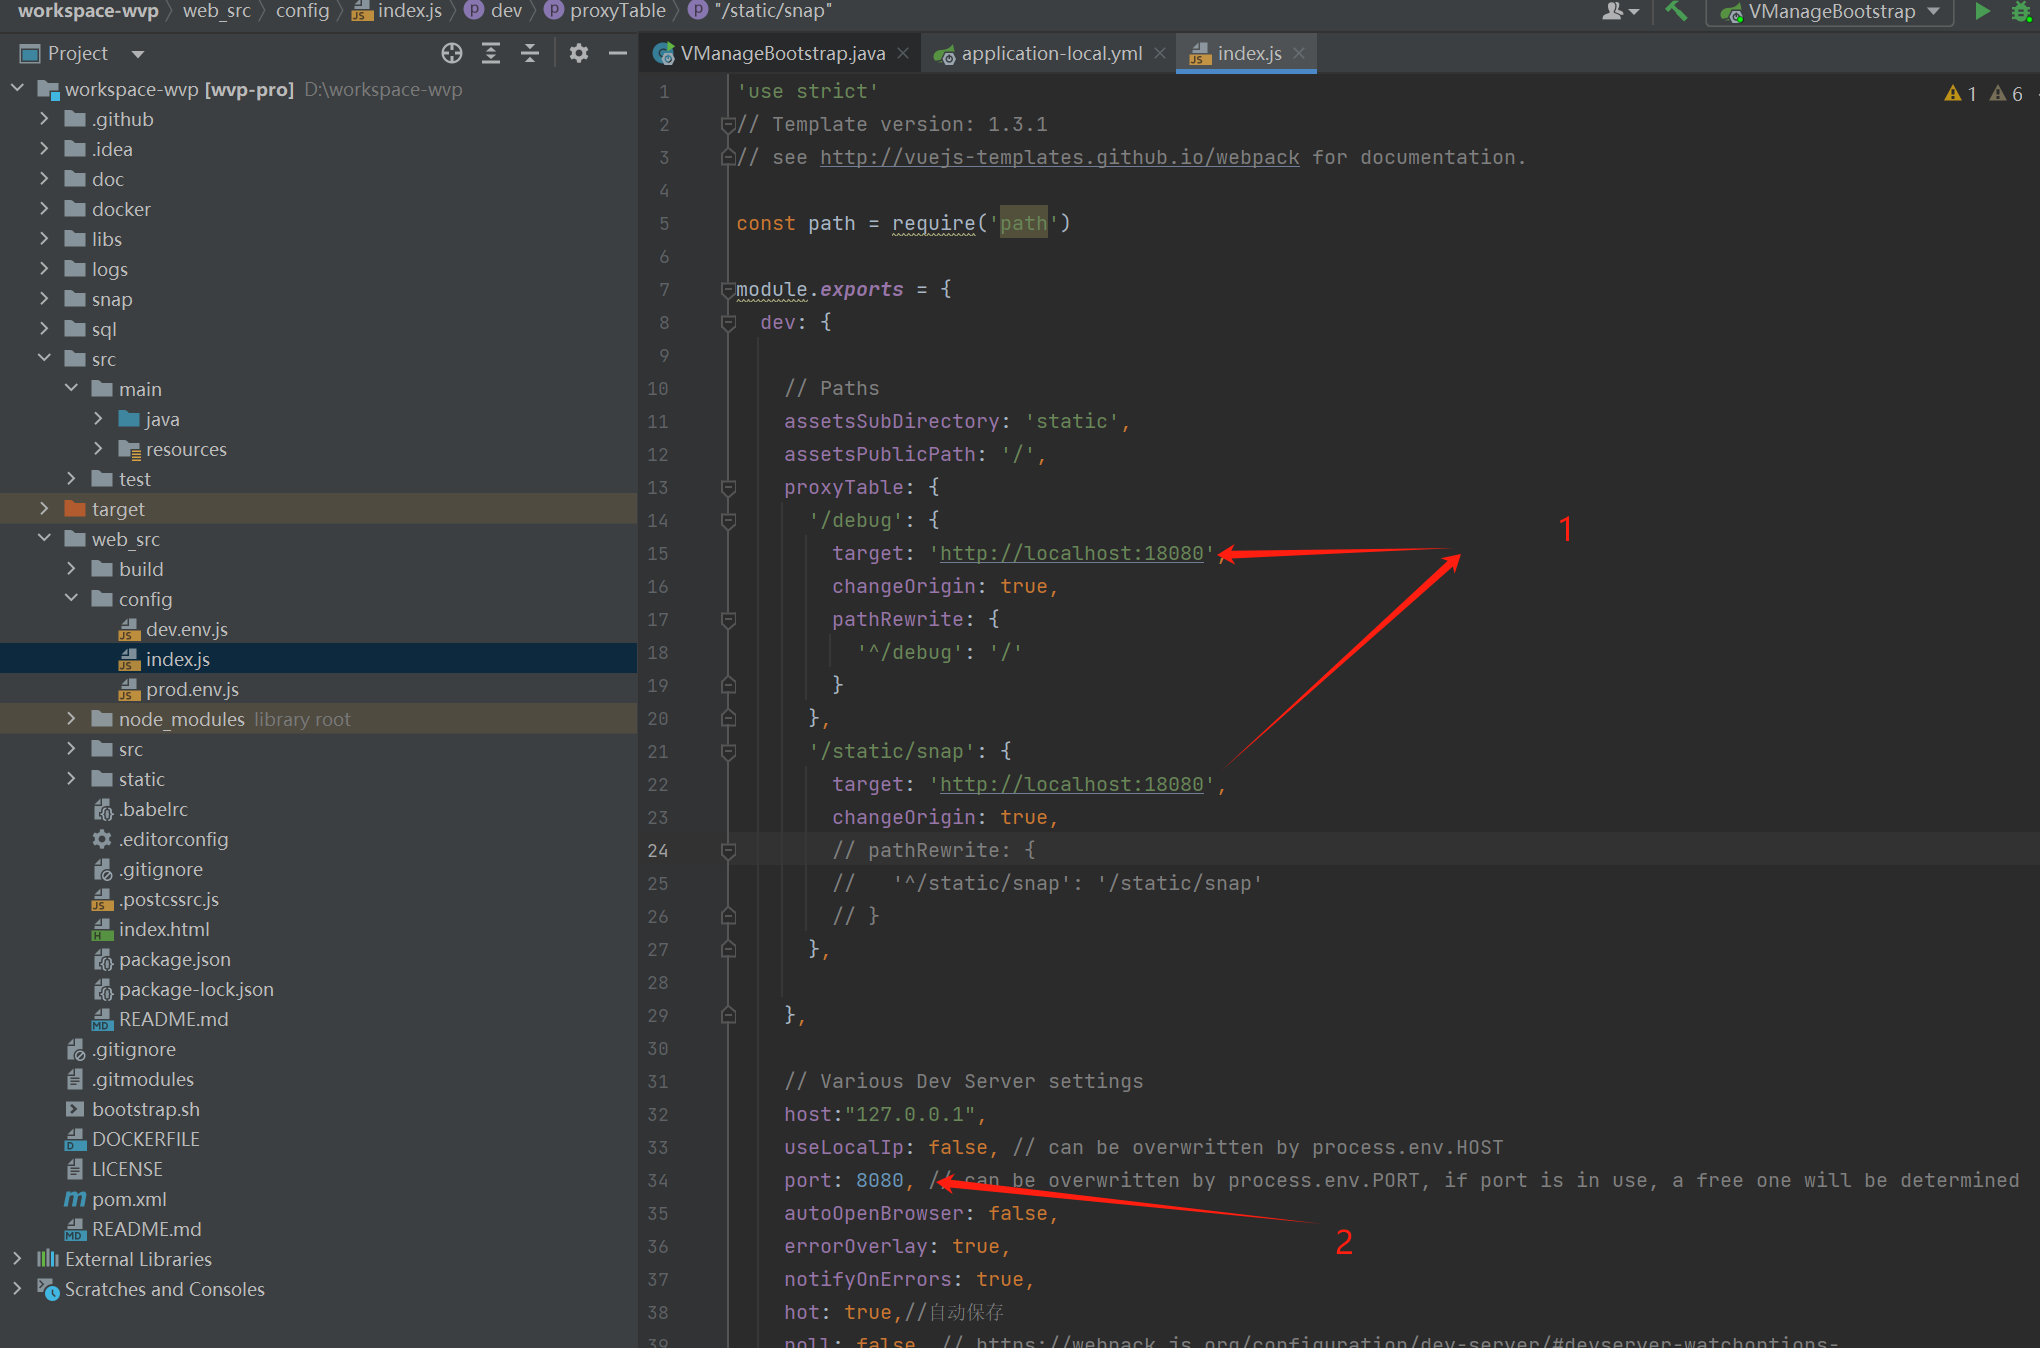The height and width of the screenshot is (1348, 2040).
Task: Expand External Libraries node
Action: (x=17, y=1259)
